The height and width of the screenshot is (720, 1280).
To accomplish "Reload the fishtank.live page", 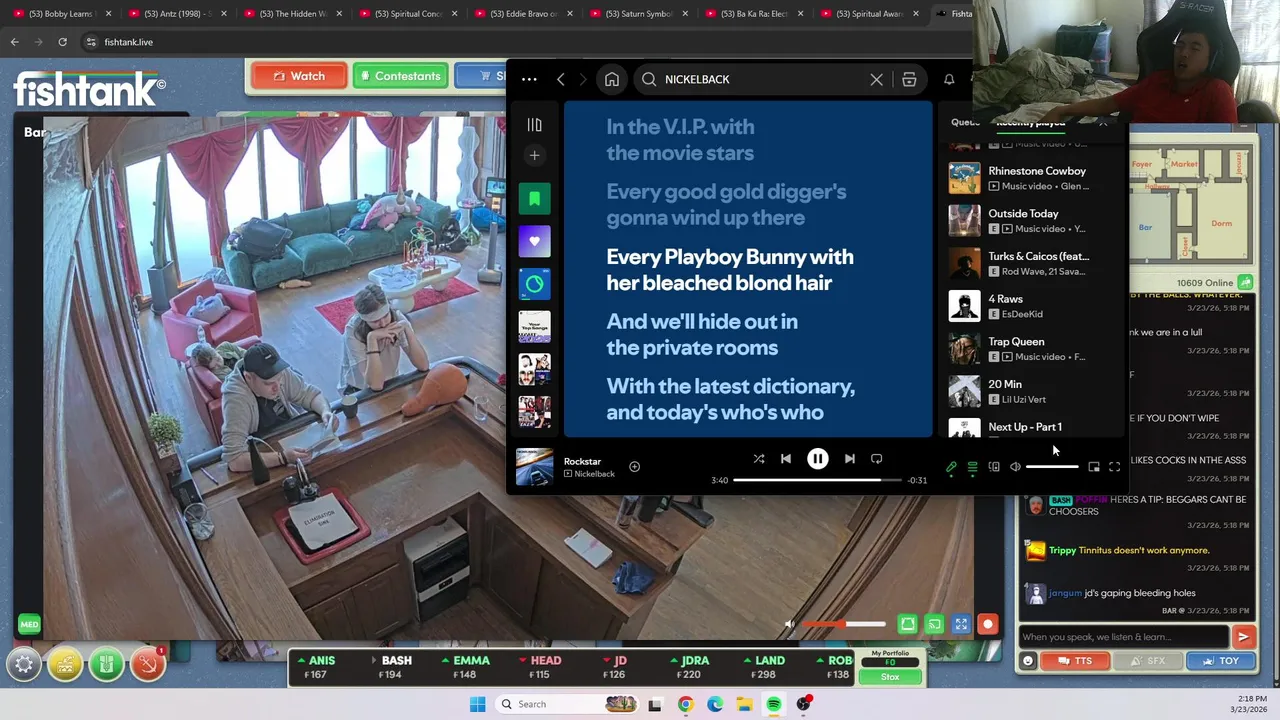I will (62, 42).
